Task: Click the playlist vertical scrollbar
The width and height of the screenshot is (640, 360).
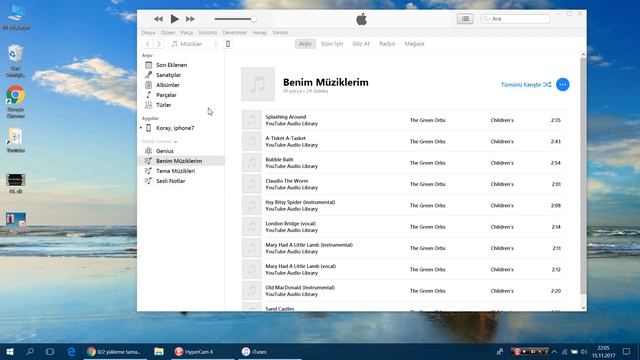Action: [x=583, y=176]
